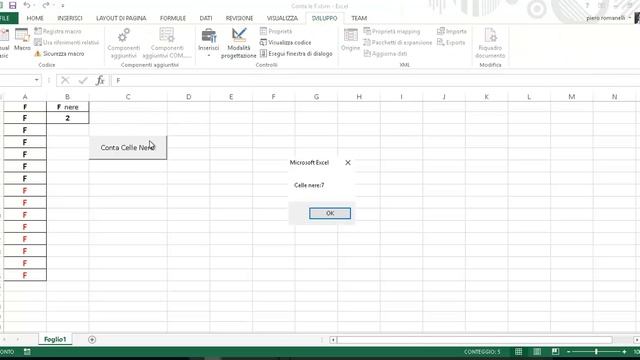Click the horizontal scrollbar left arrow
The image size is (640, 360).
tap(333, 340)
